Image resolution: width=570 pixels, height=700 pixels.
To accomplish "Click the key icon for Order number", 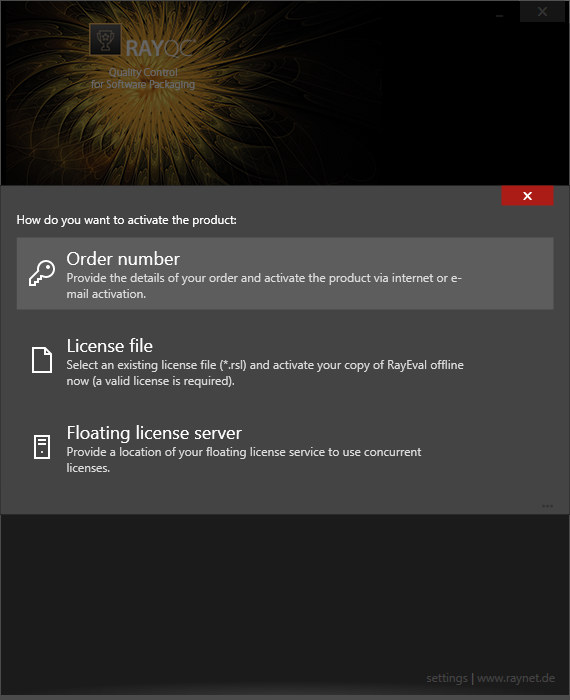I will 42,273.
